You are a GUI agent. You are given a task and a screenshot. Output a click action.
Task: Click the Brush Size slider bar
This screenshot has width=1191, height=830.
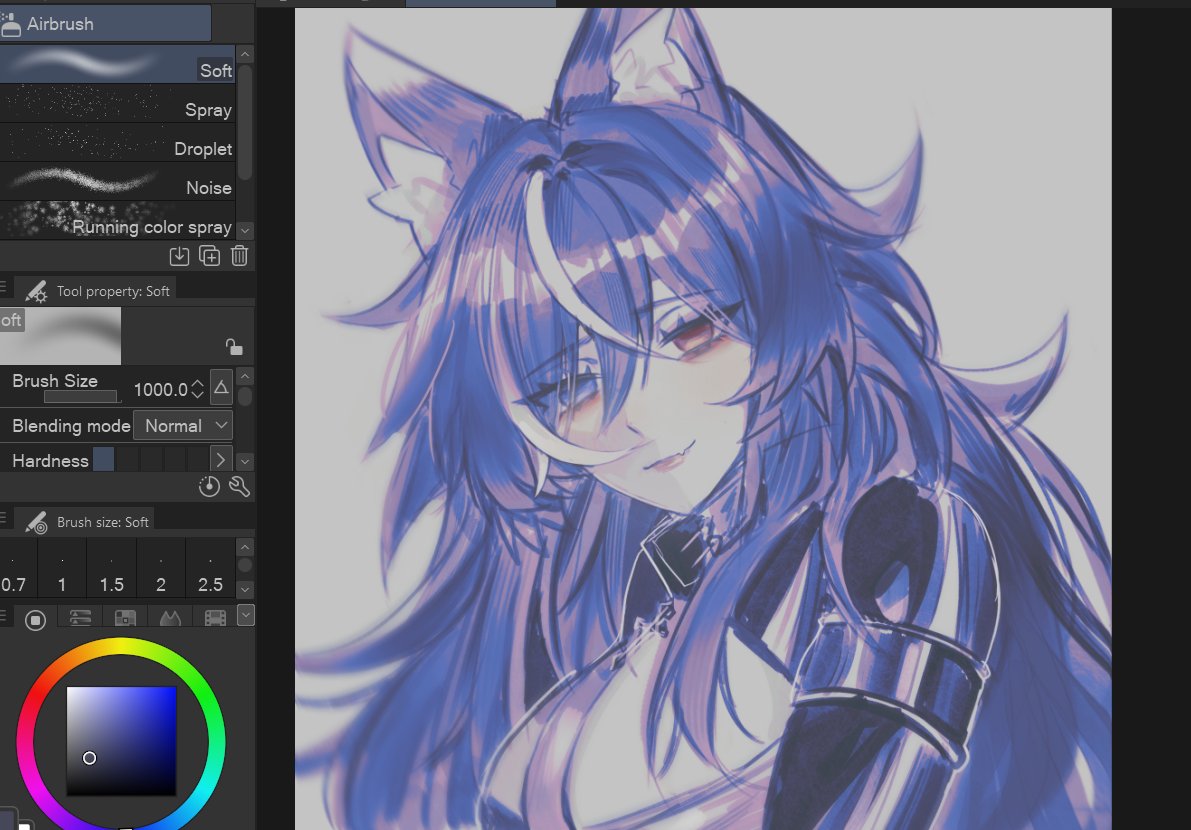[81, 396]
